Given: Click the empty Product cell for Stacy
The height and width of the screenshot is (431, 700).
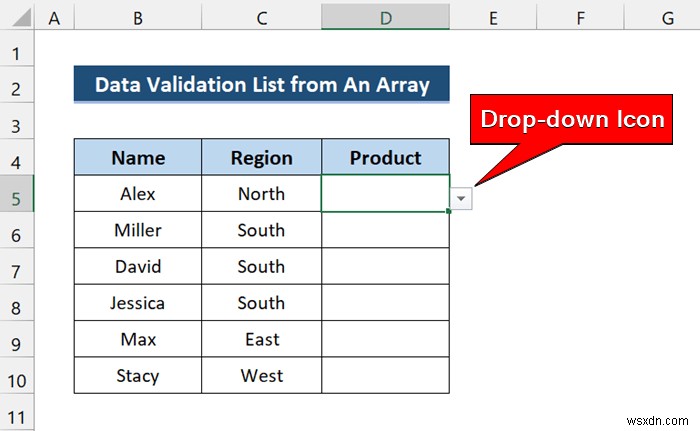Looking at the screenshot, I should (x=385, y=375).
